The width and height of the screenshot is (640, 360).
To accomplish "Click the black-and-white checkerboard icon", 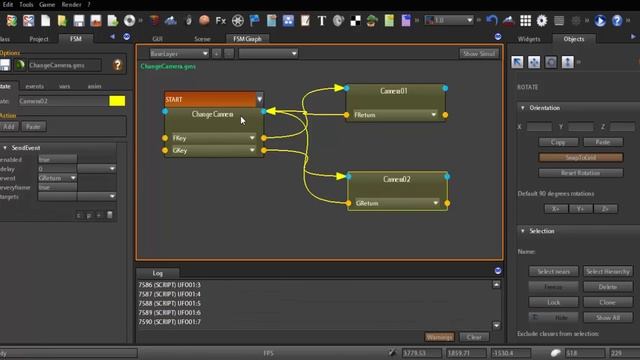I will pos(356,20).
